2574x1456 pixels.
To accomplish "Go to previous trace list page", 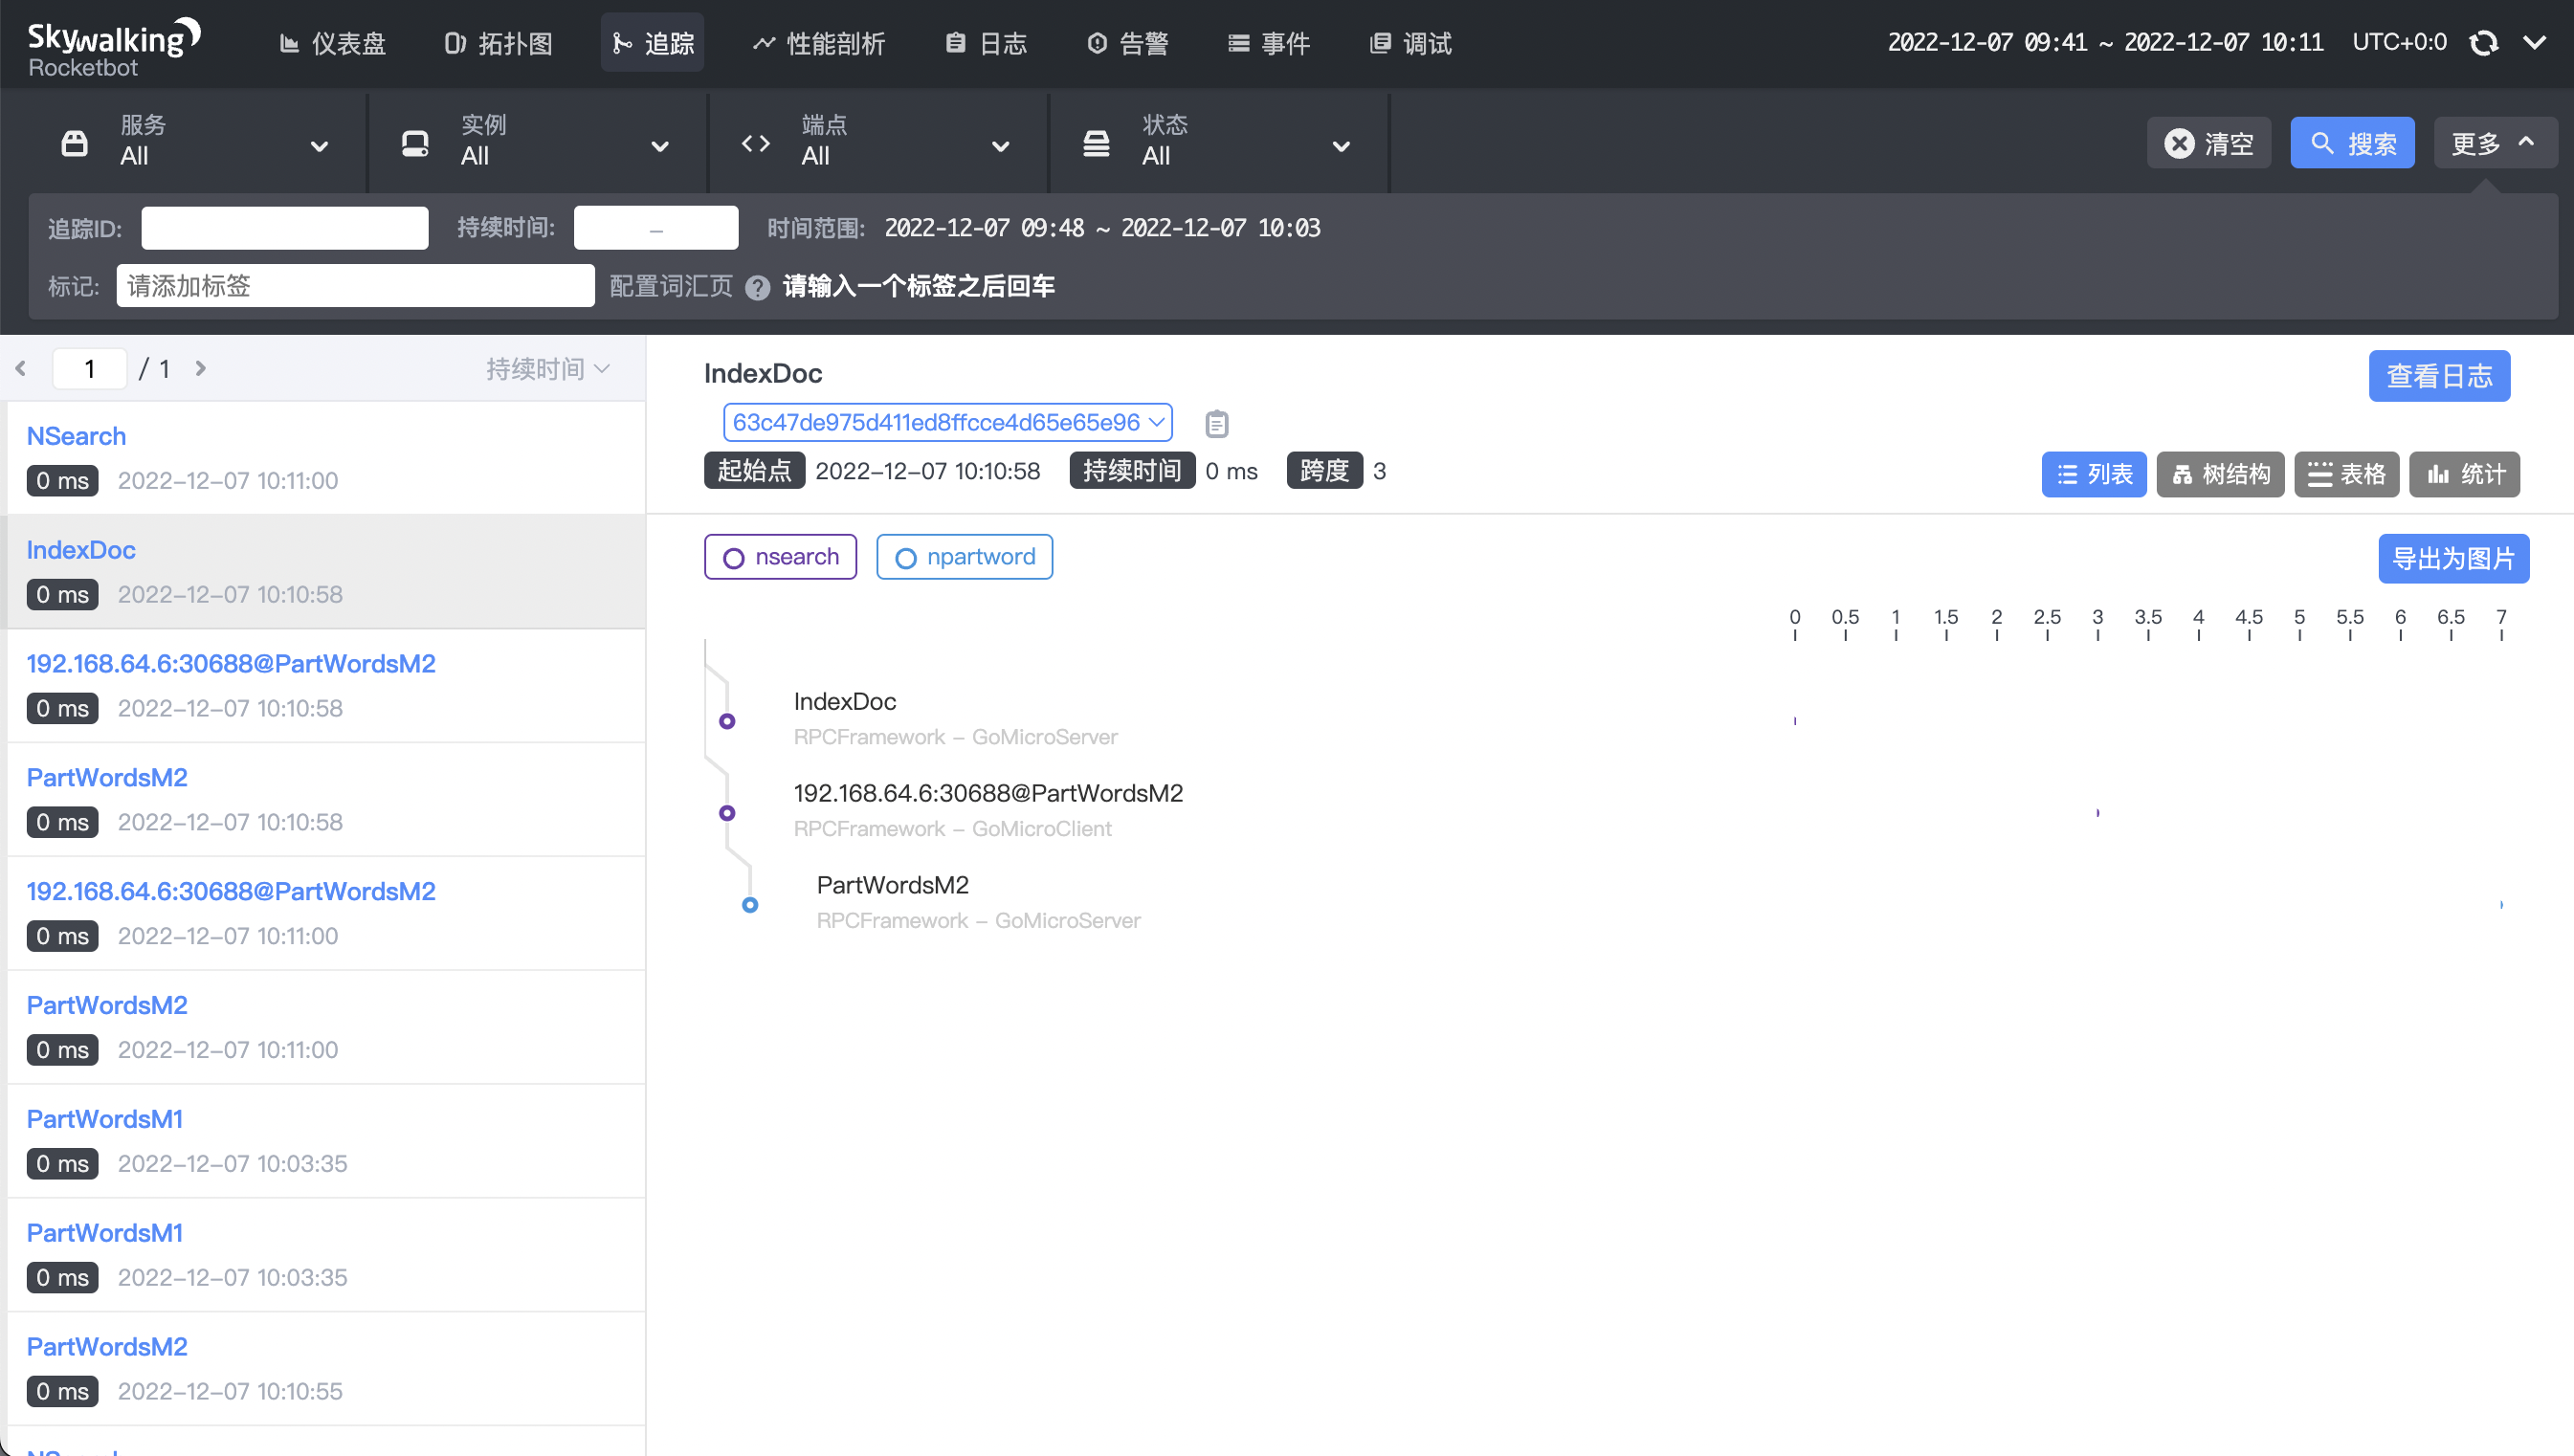I will pos(21,369).
